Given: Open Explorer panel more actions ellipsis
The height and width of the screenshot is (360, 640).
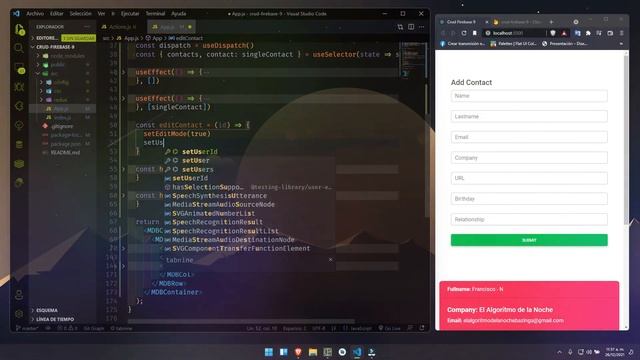Looking at the screenshot, I should click(87, 27).
